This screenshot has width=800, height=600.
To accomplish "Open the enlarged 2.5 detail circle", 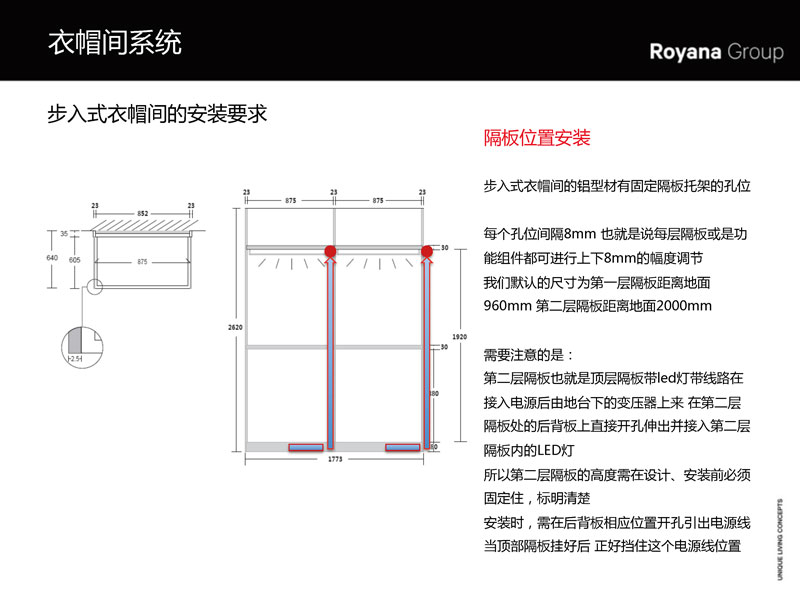I will (x=77, y=347).
